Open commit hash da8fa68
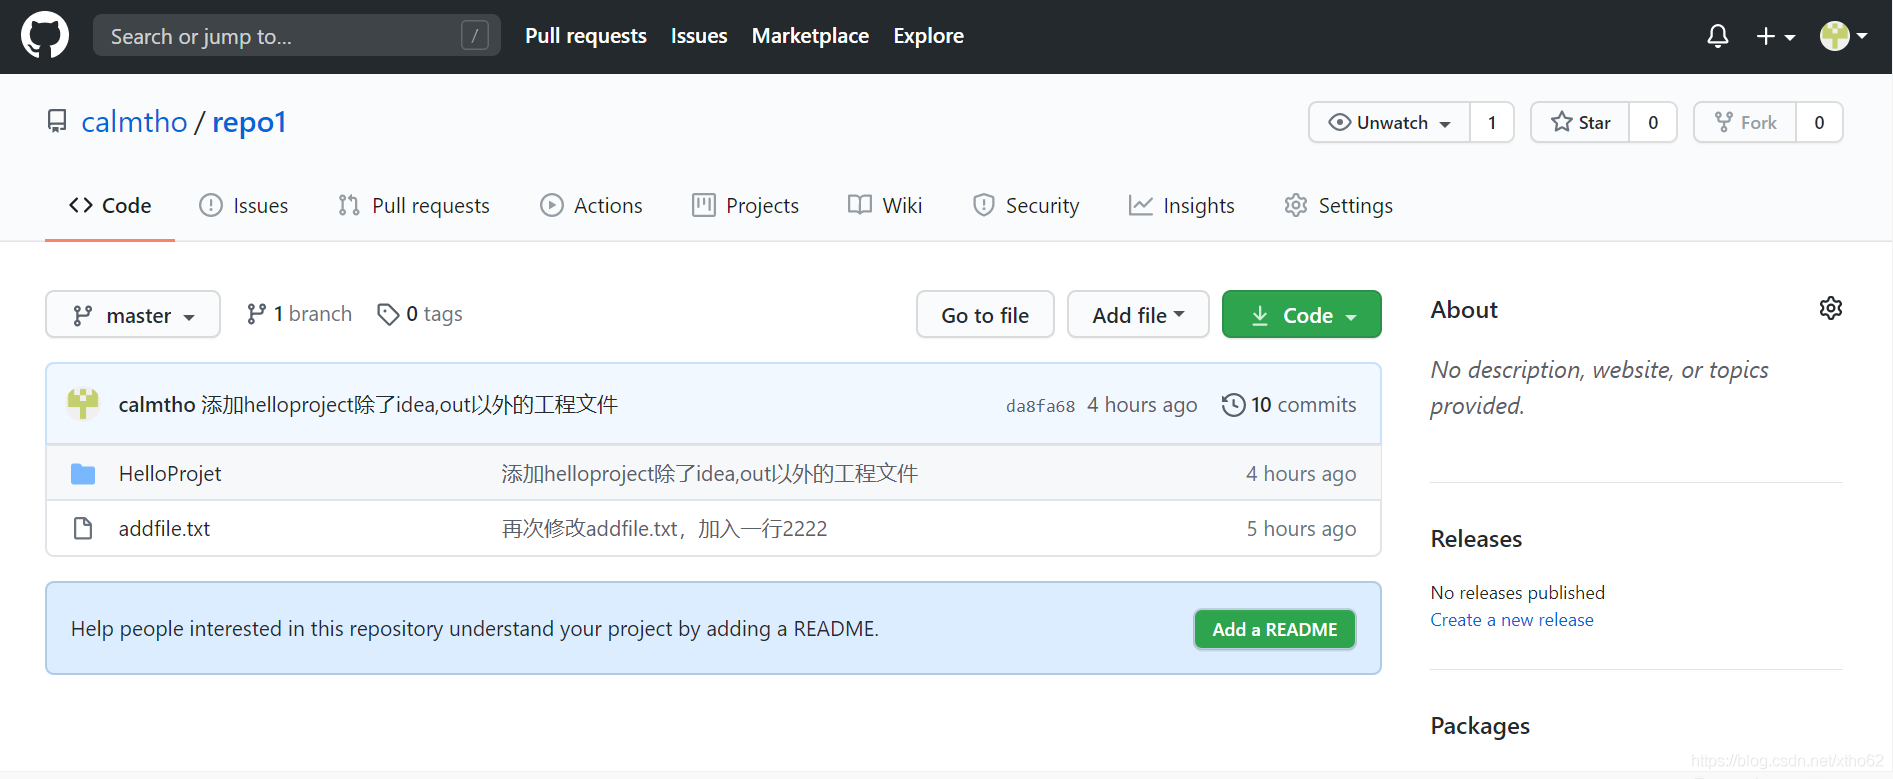The width and height of the screenshot is (1893, 779). tap(1040, 406)
